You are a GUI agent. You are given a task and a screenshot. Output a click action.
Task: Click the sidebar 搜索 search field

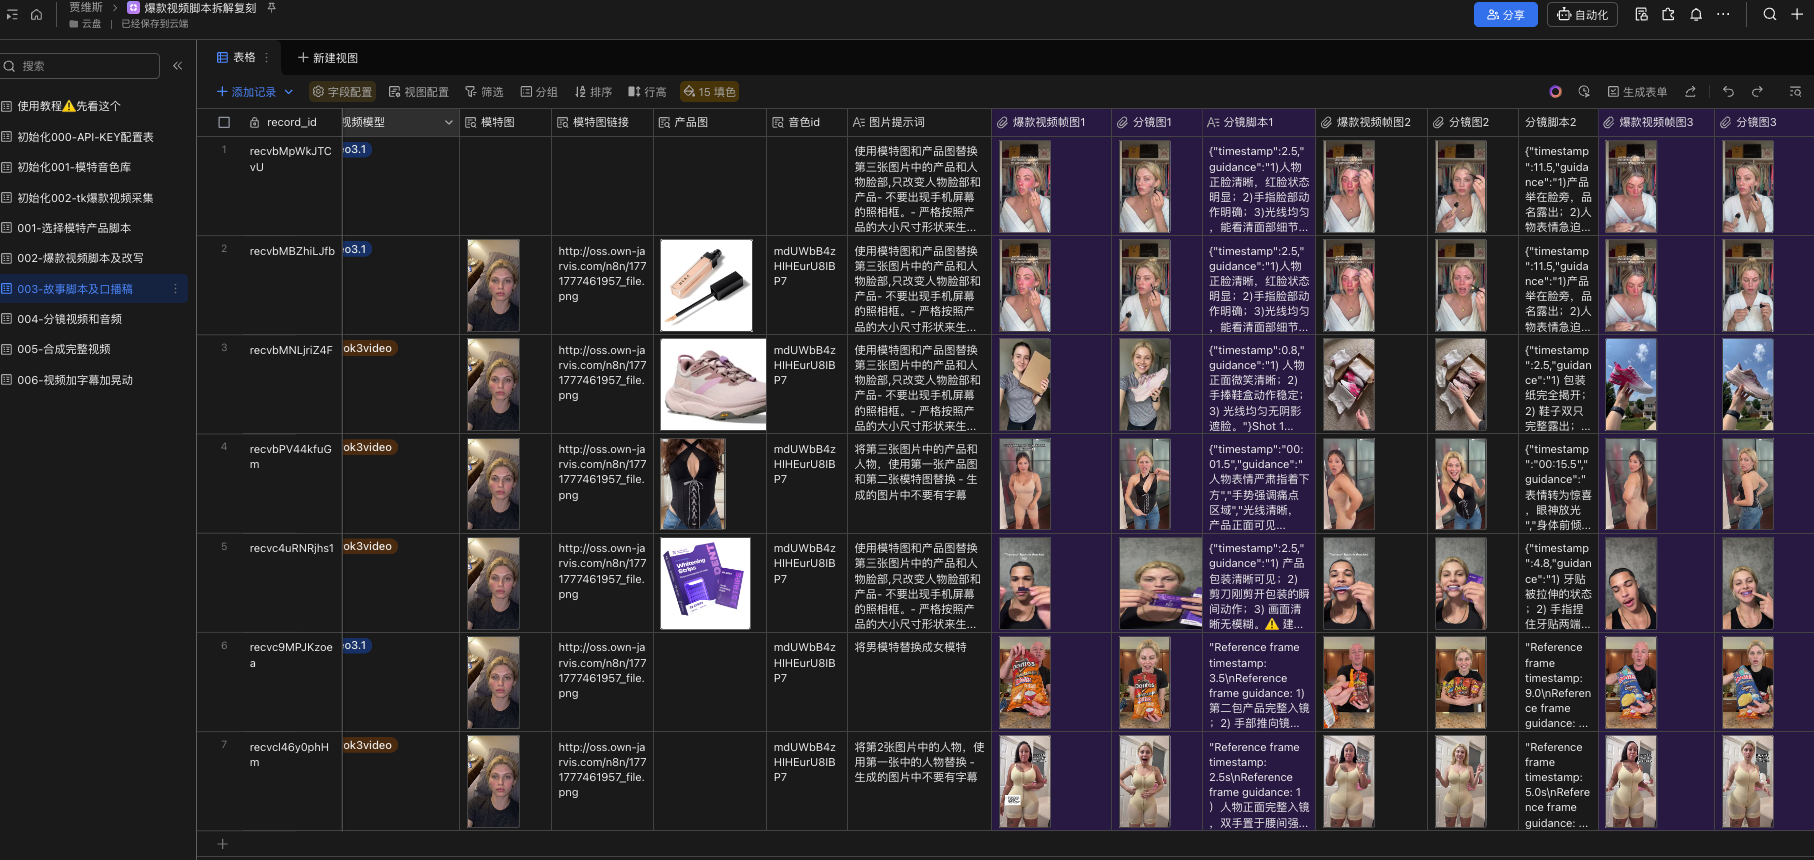tap(80, 66)
